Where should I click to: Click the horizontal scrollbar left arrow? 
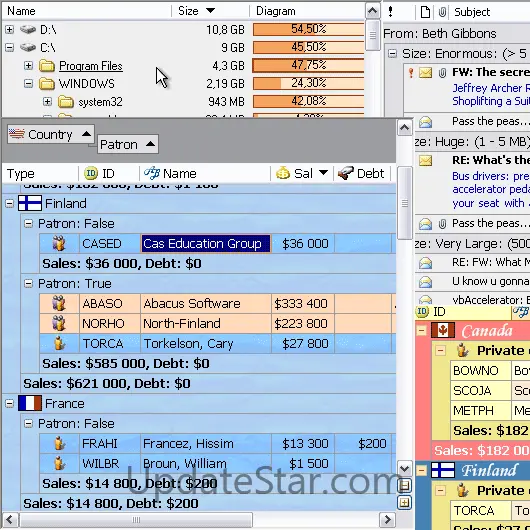pos(9,519)
